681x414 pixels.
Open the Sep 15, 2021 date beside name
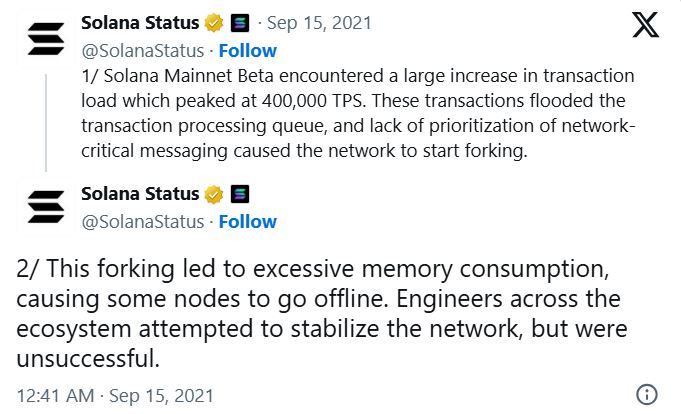tap(319, 23)
